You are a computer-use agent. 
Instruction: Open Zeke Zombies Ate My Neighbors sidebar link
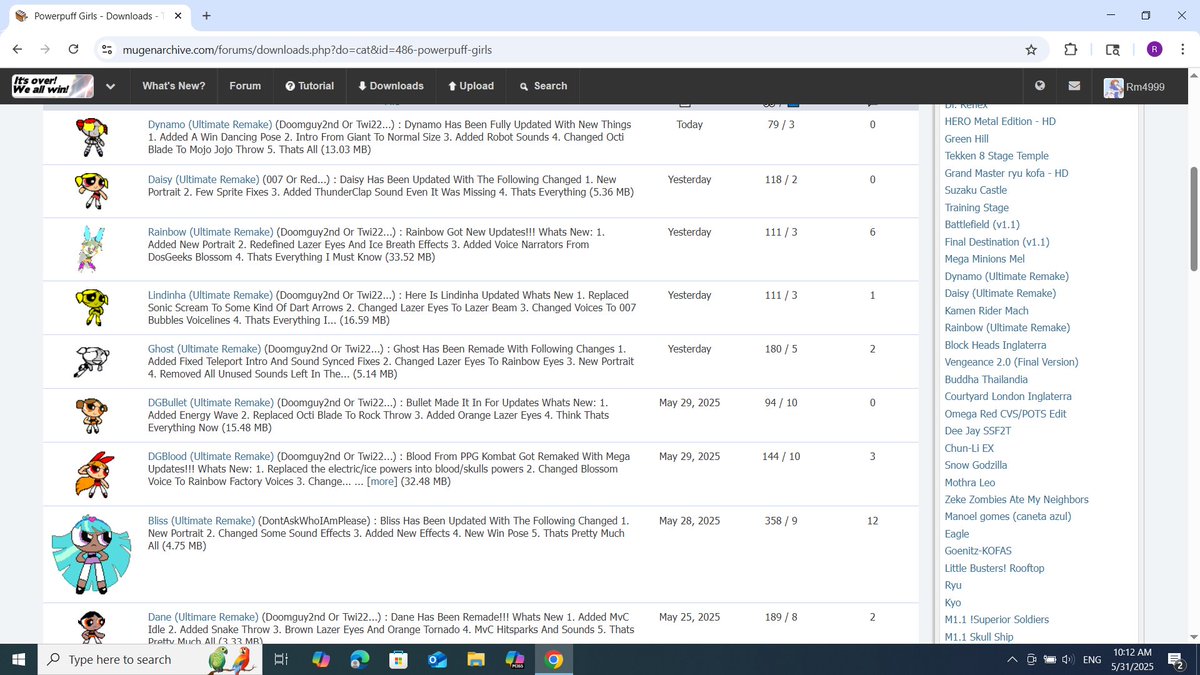[x=1017, y=500]
